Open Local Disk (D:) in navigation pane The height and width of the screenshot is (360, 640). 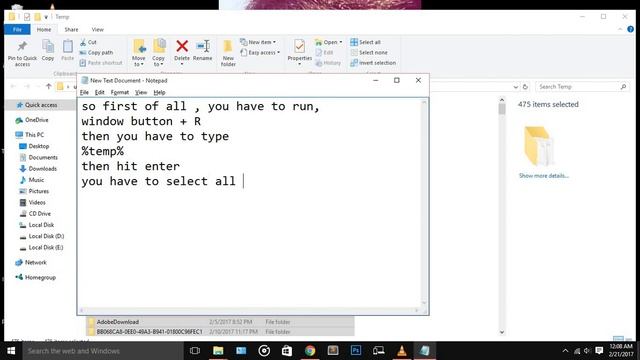click(42, 236)
